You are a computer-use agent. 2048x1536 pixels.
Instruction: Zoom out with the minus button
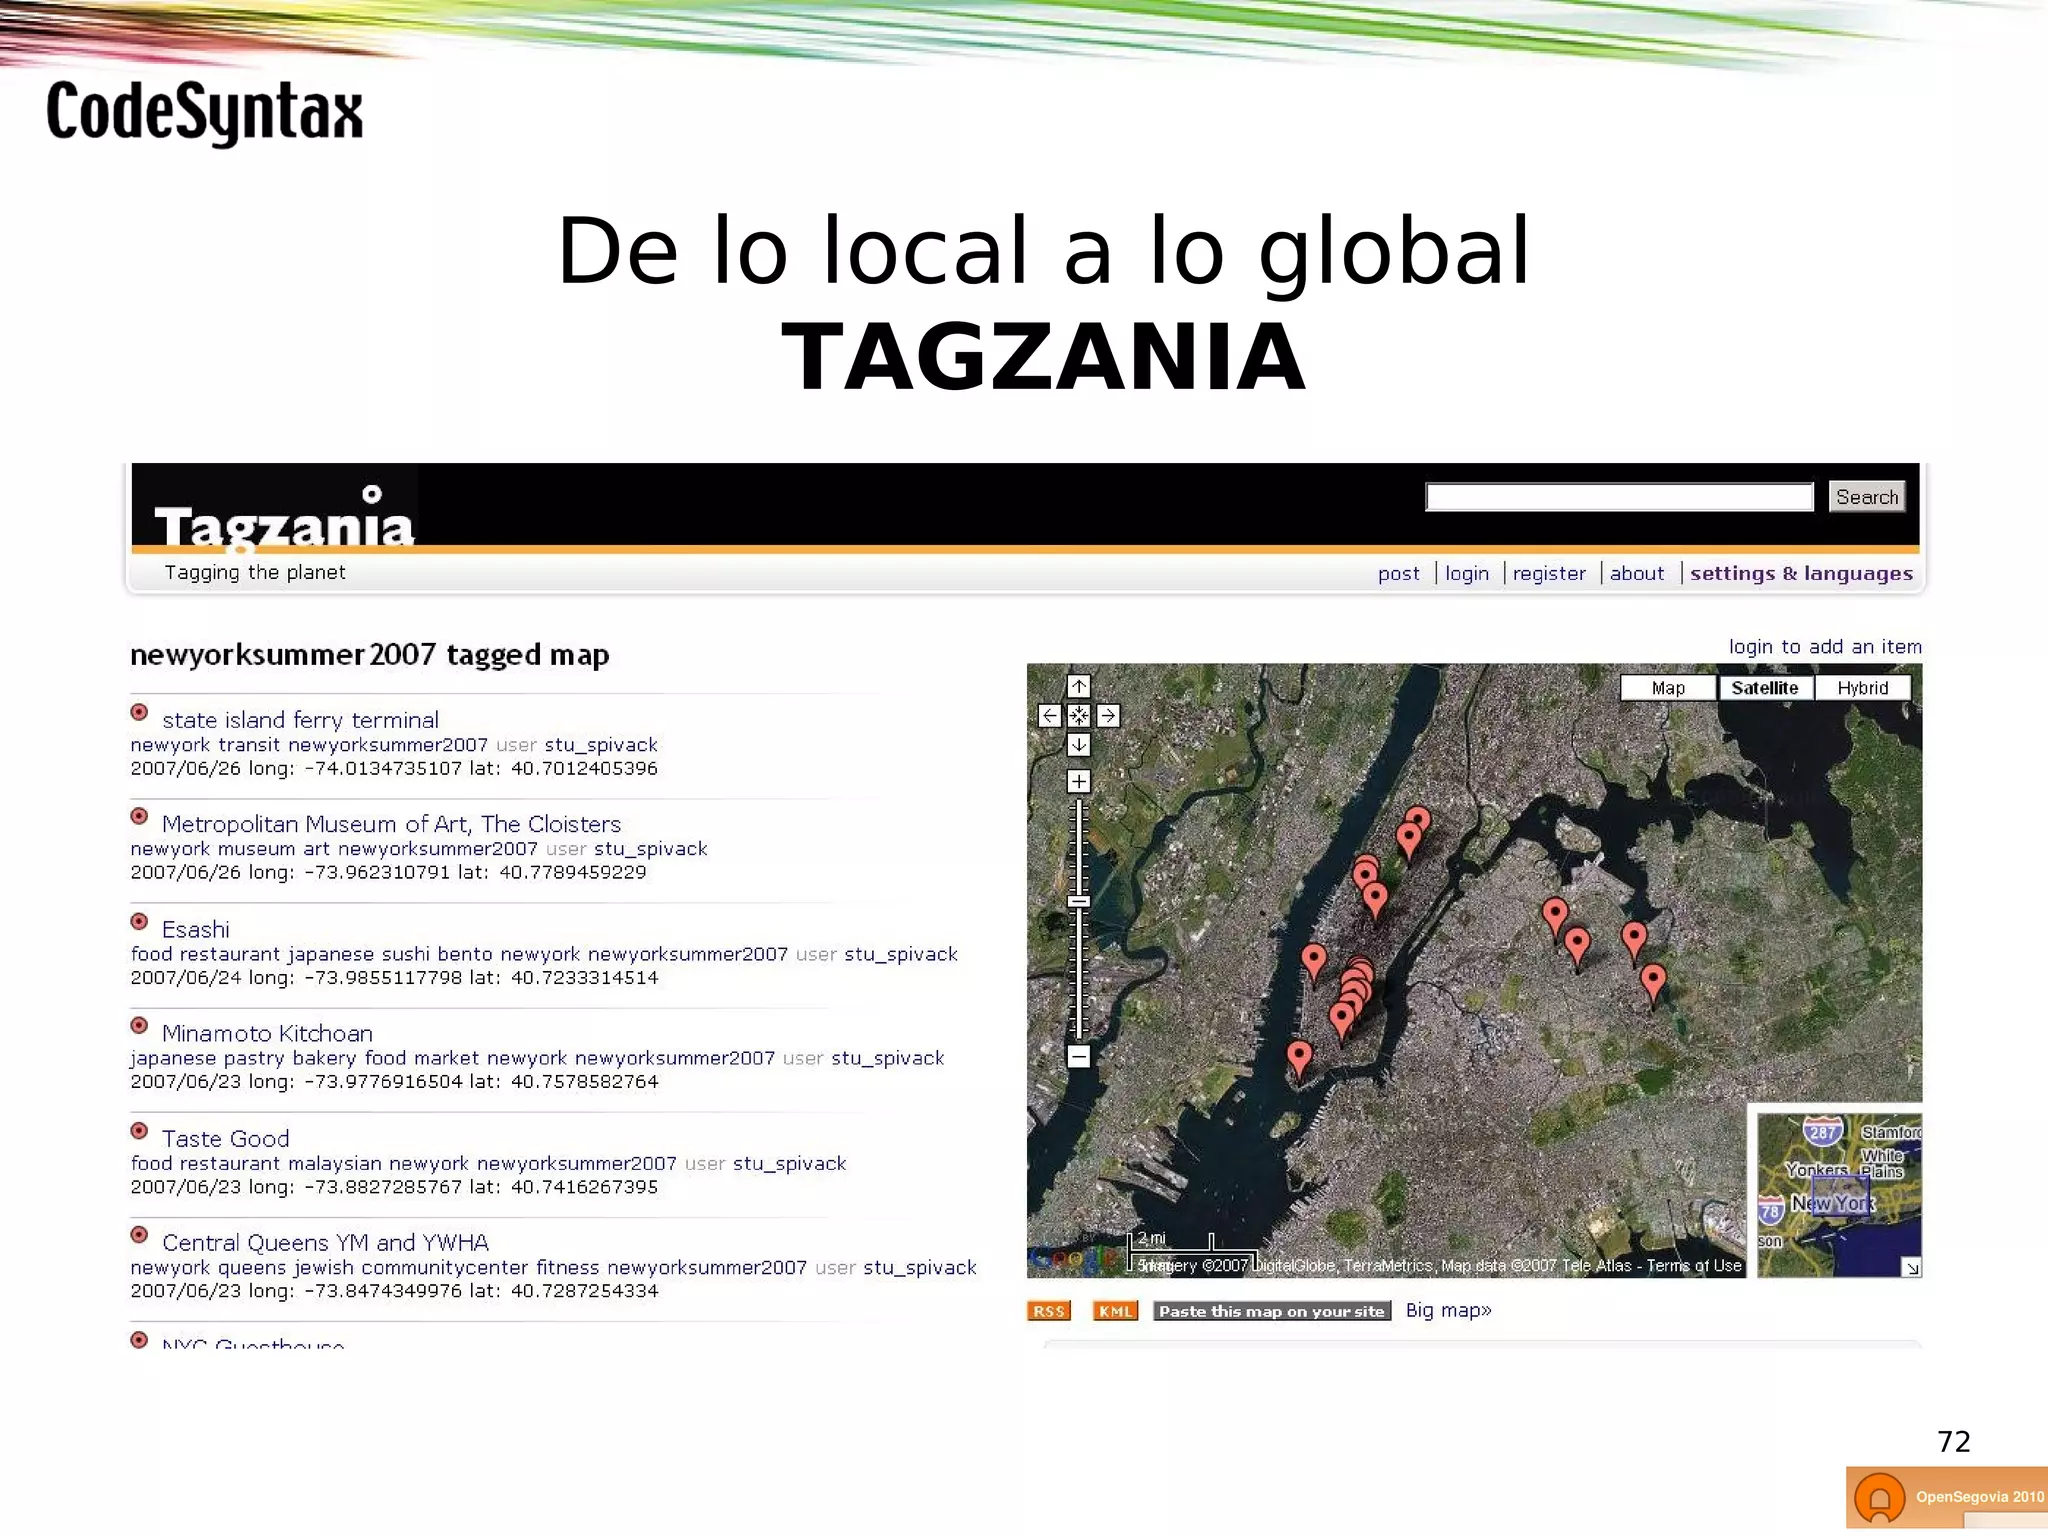(x=1078, y=1056)
